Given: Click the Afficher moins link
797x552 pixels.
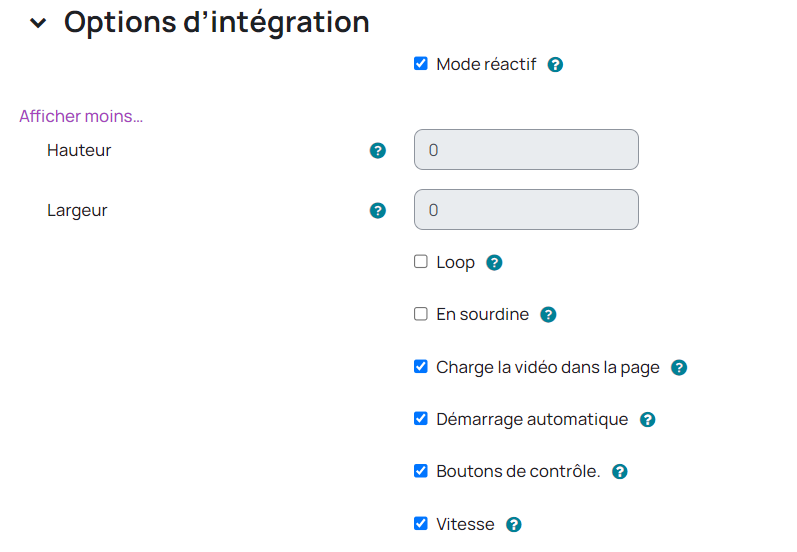Looking at the screenshot, I should pyautogui.click(x=81, y=116).
